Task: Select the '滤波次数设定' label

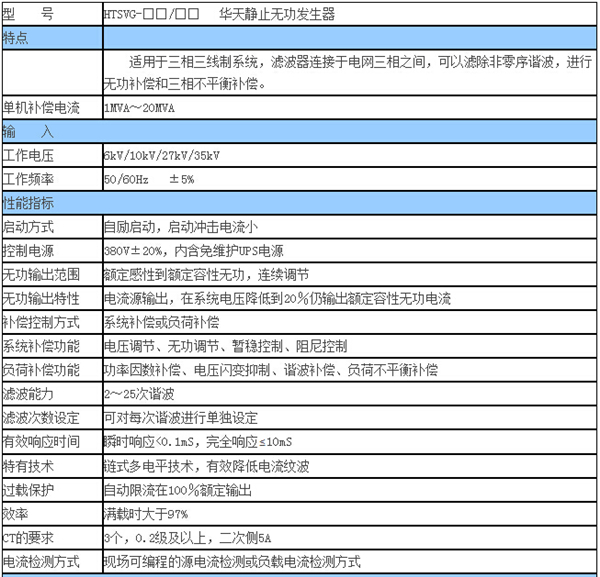Action: point(41,418)
